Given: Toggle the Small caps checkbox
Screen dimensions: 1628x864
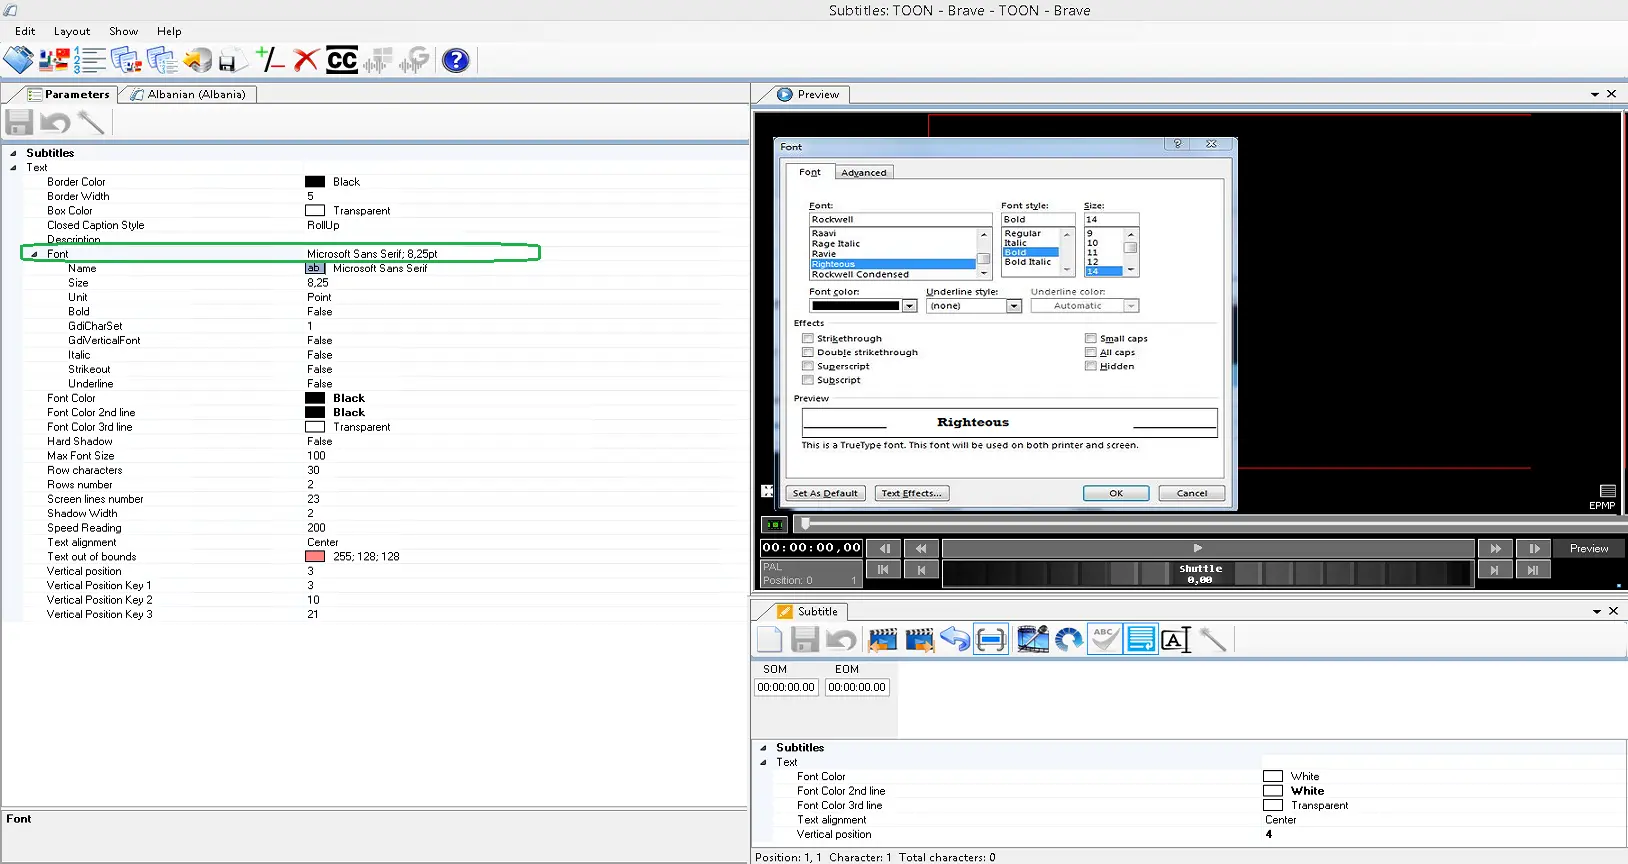Looking at the screenshot, I should (1091, 339).
